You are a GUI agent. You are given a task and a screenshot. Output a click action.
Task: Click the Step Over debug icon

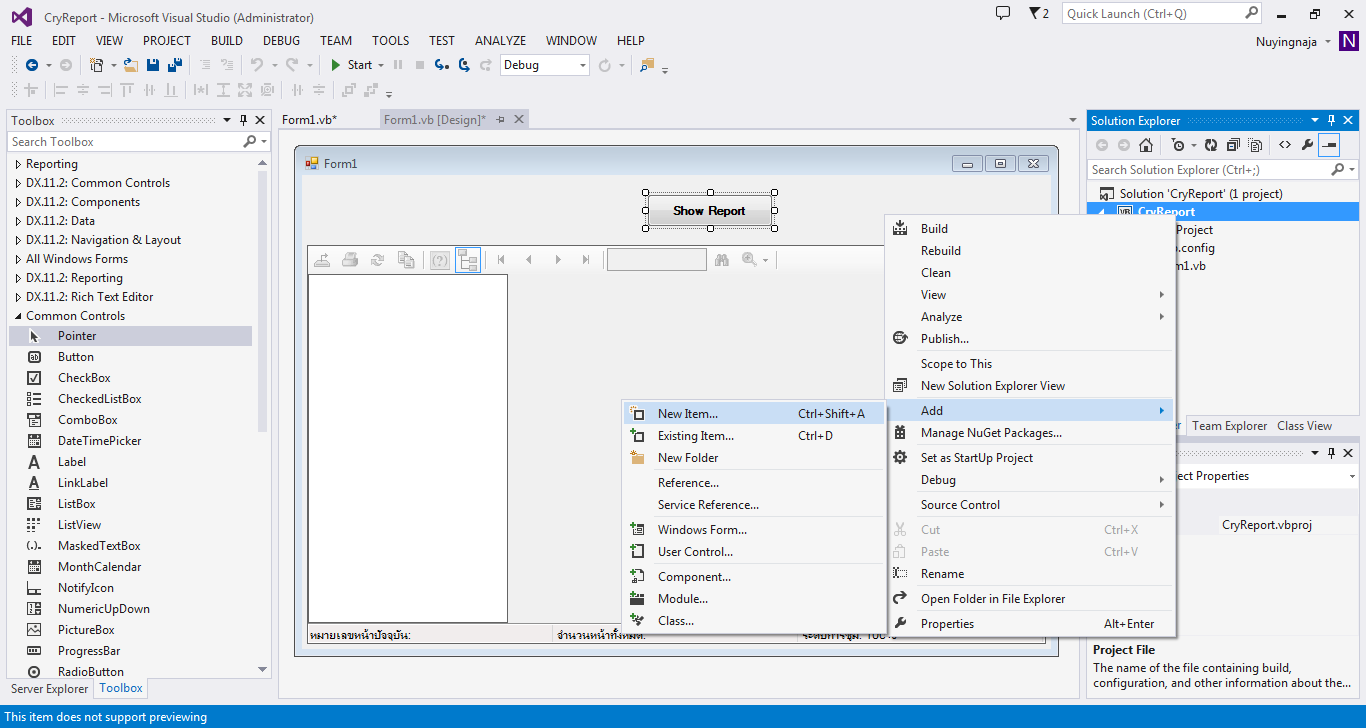pyautogui.click(x=464, y=65)
